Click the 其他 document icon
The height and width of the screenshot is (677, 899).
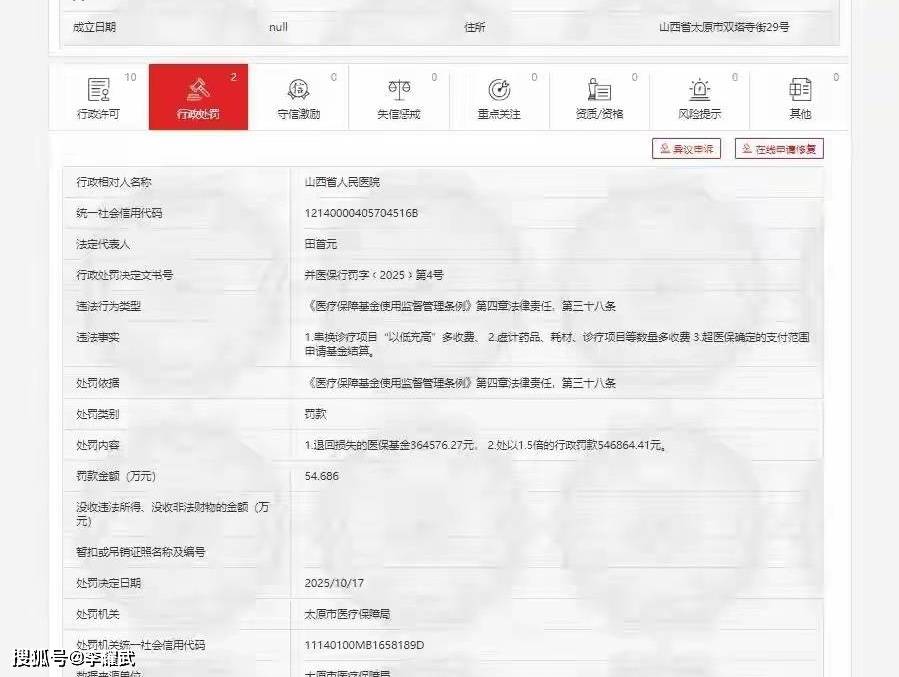(x=800, y=90)
